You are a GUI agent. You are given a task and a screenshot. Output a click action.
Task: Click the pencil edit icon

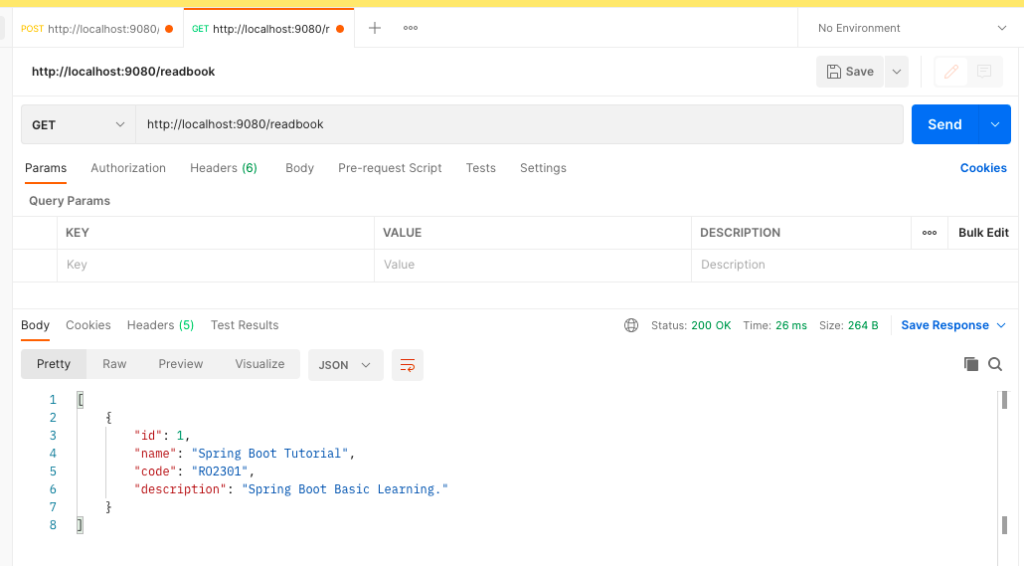951,71
